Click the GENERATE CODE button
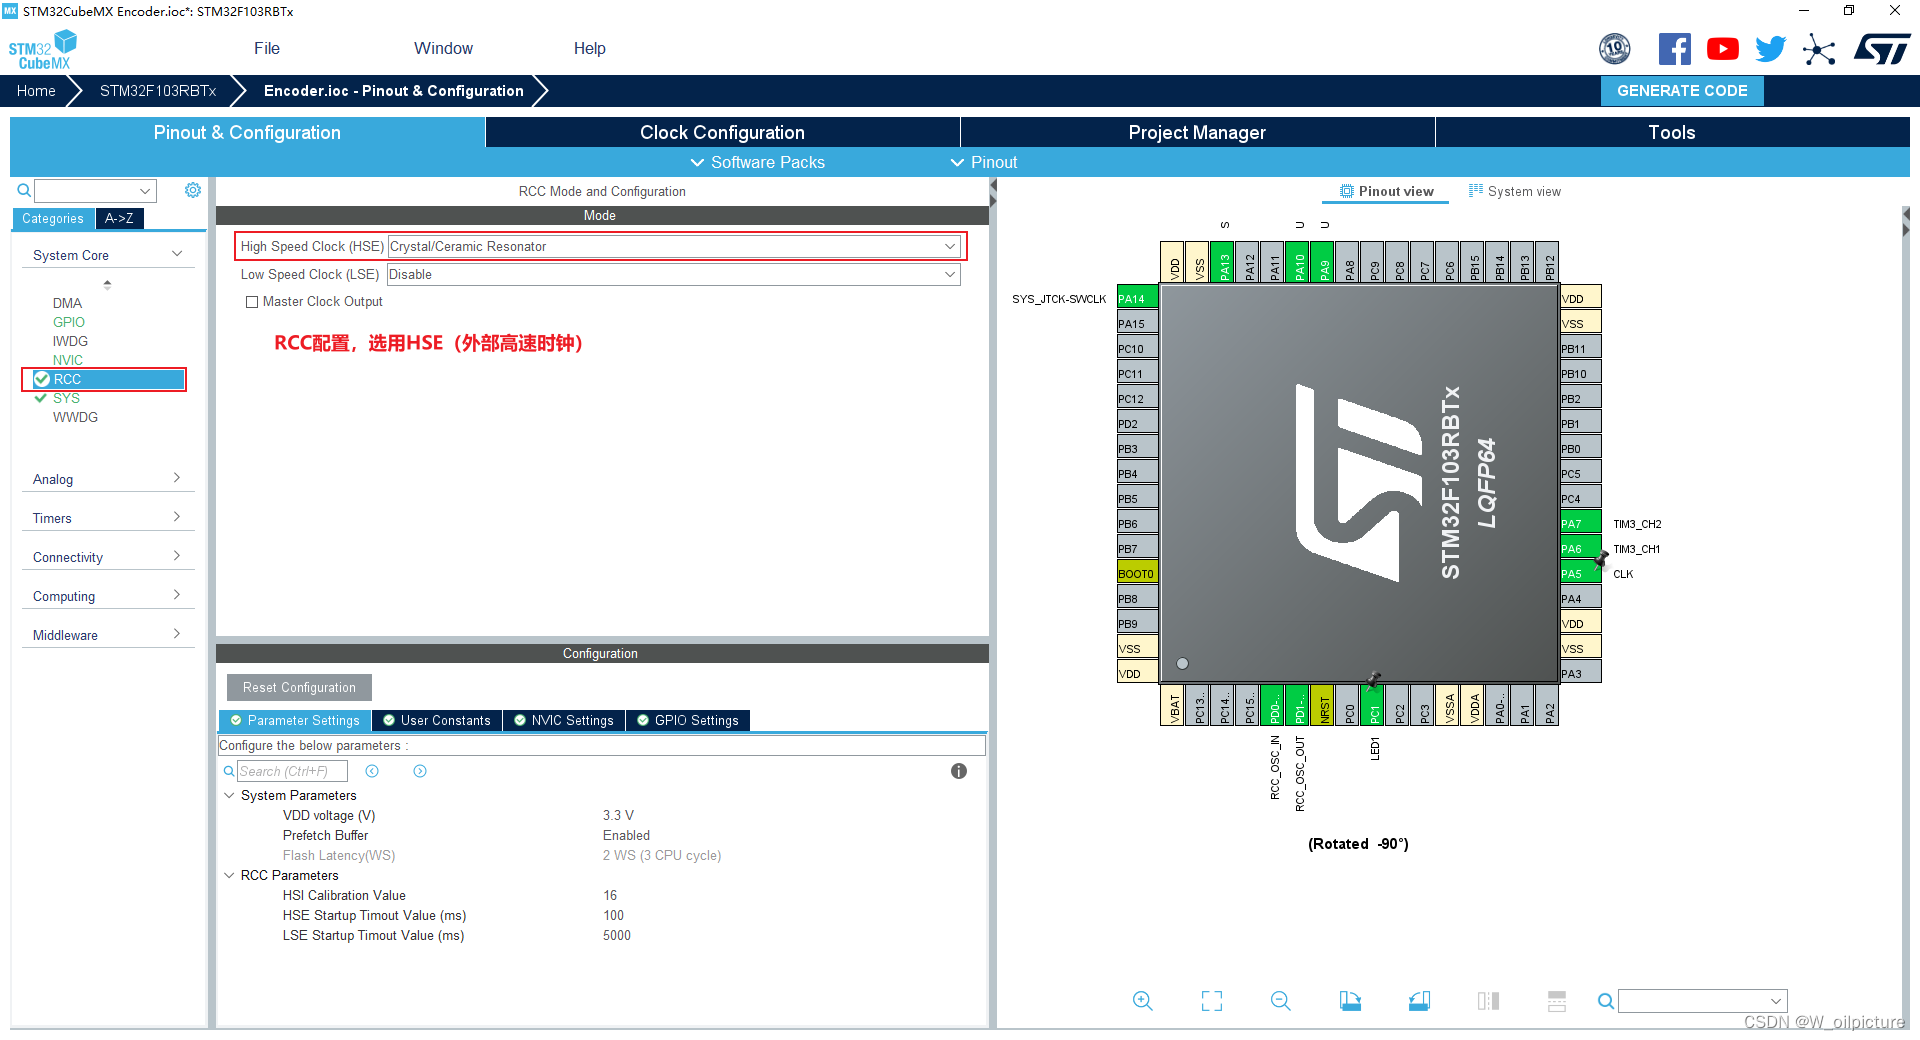Viewport: 1920px width, 1040px height. click(x=1682, y=91)
